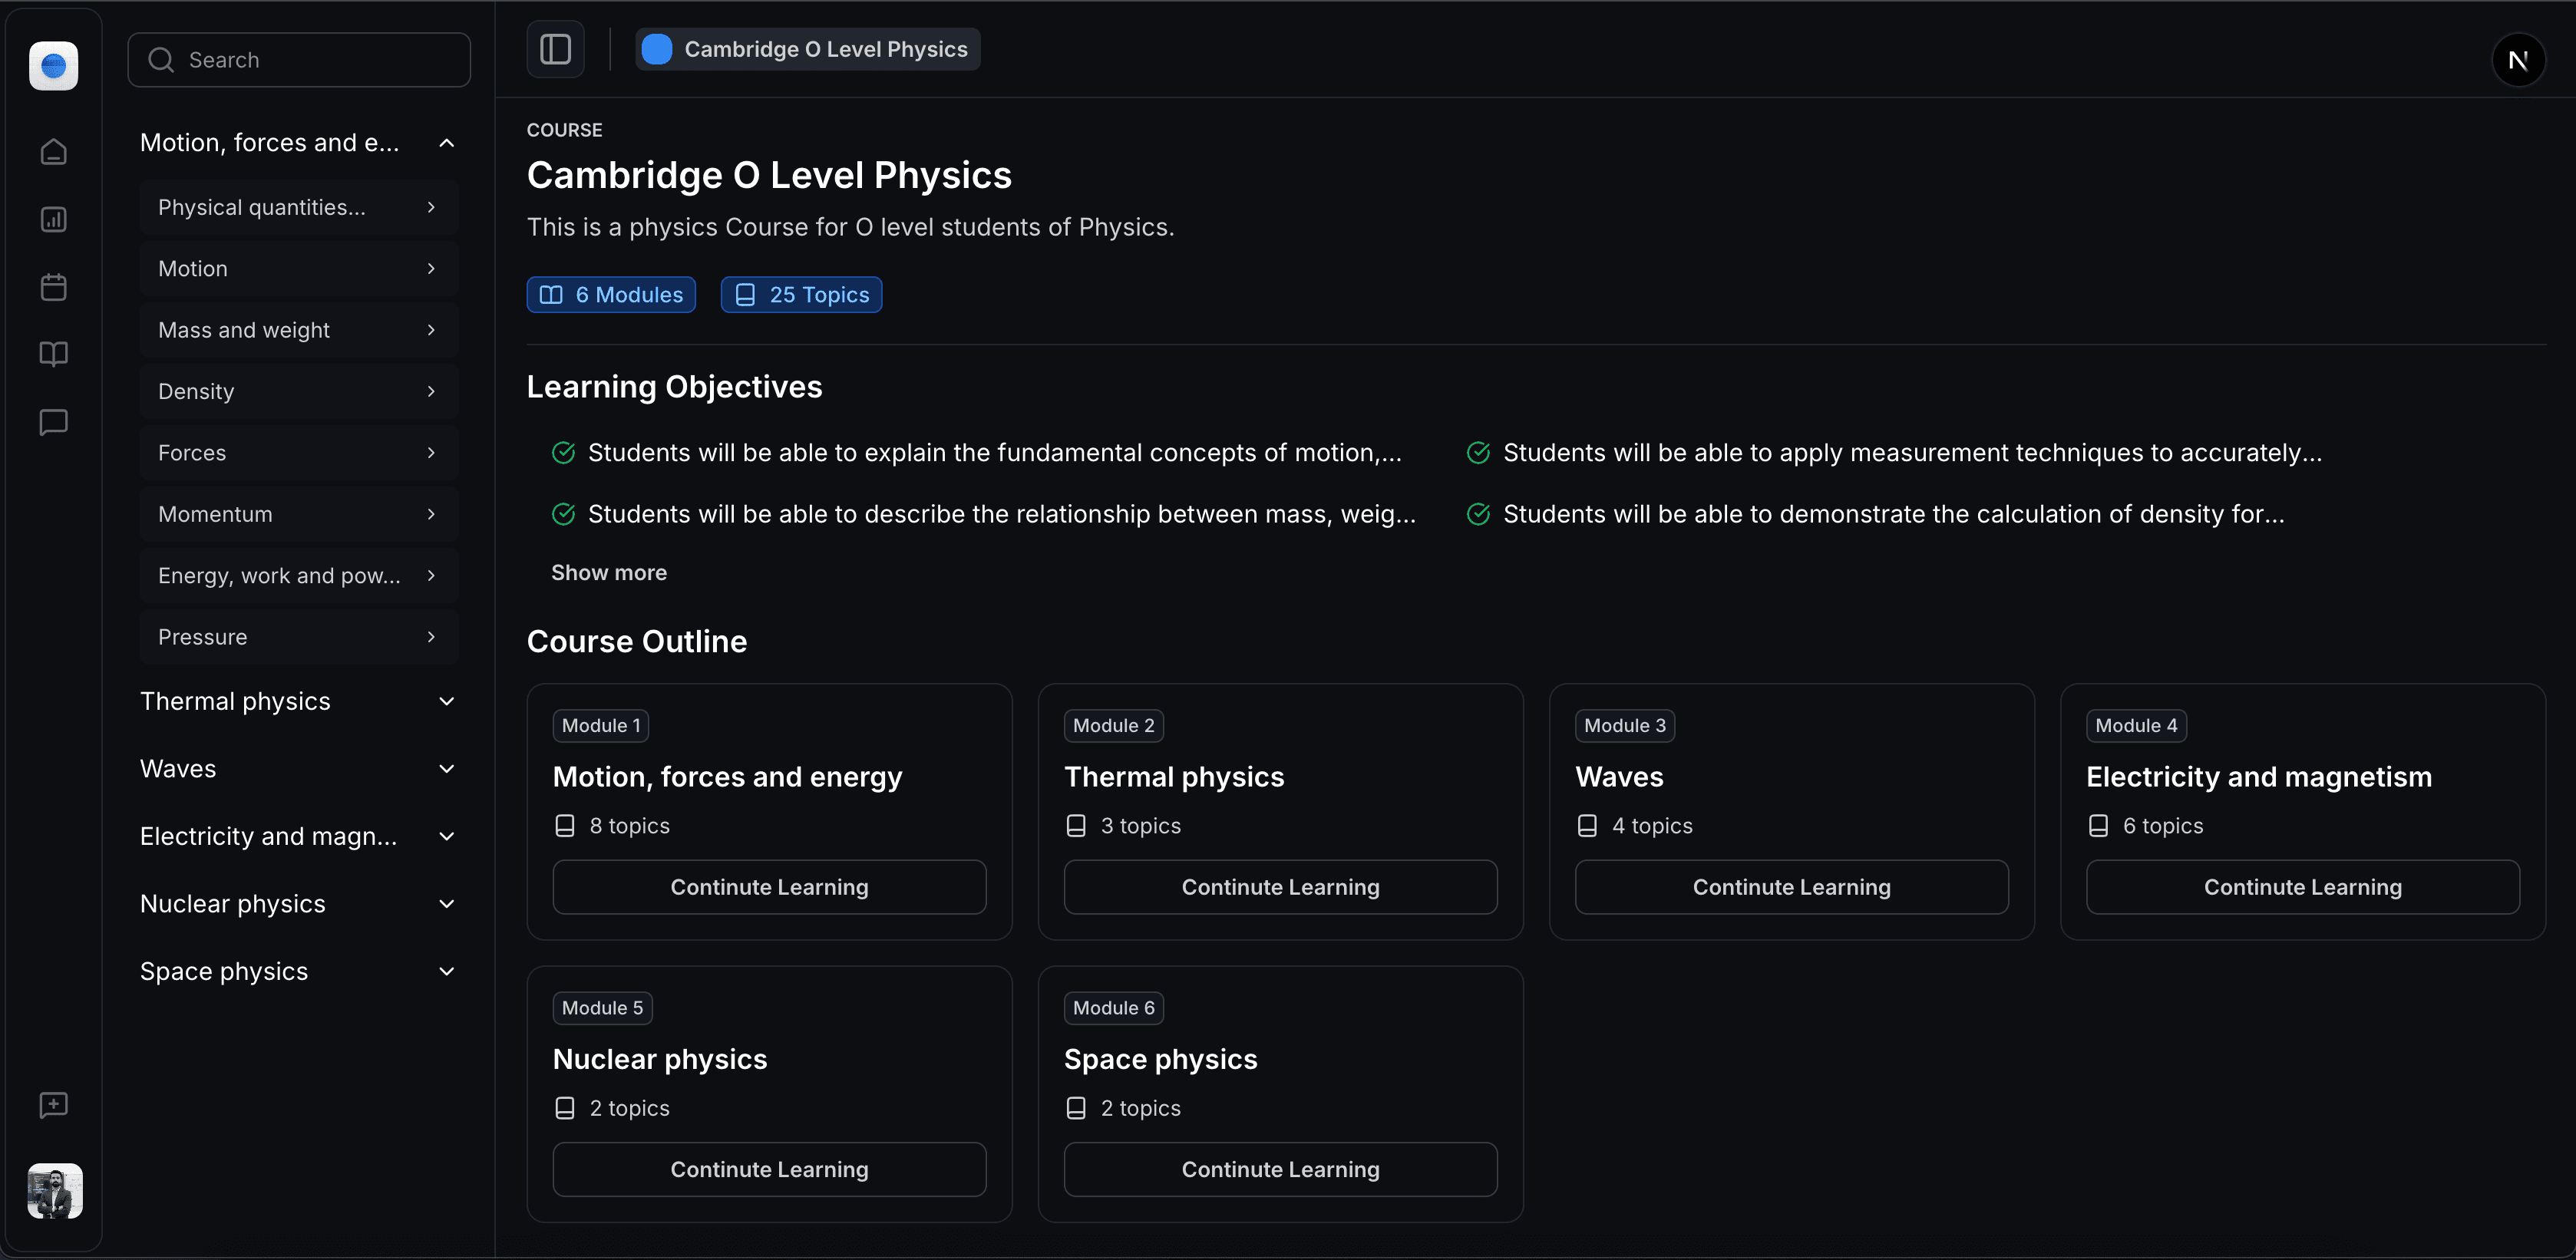Viewport: 2576px width, 1260px height.
Task: Open the Home icon in the sidebar
Action: [x=53, y=151]
